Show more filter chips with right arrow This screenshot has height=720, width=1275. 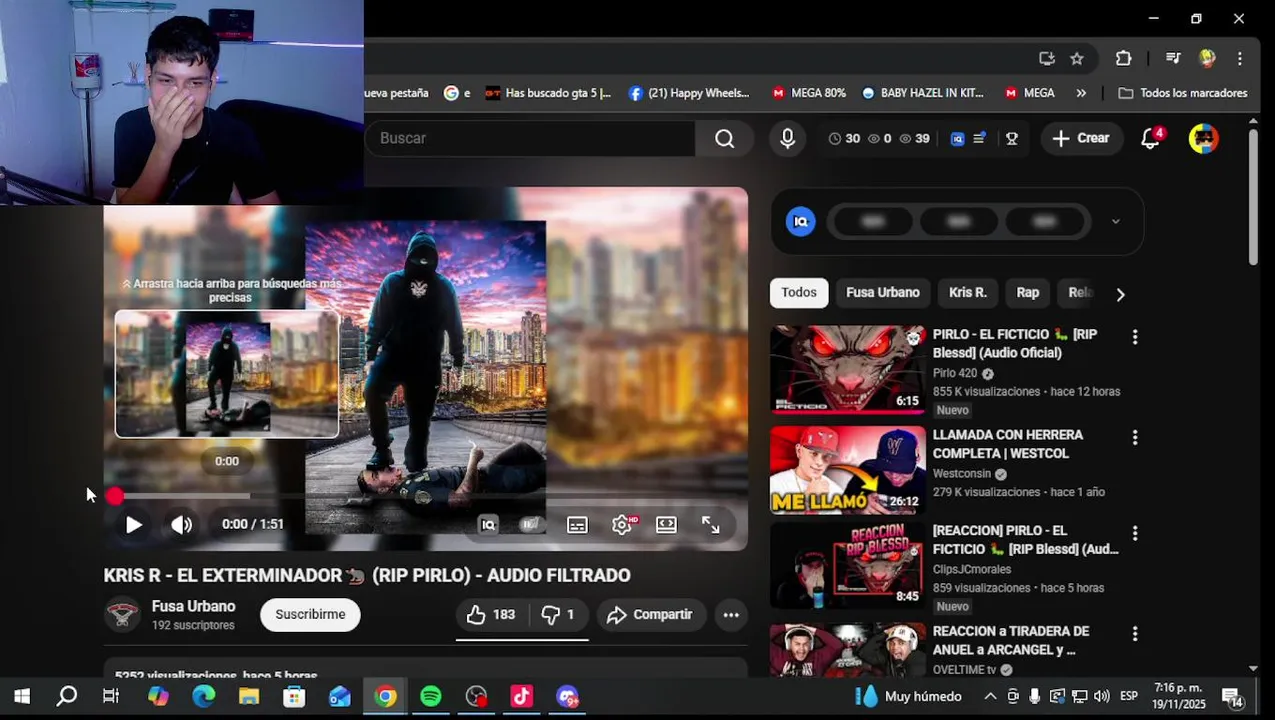[1120, 294]
